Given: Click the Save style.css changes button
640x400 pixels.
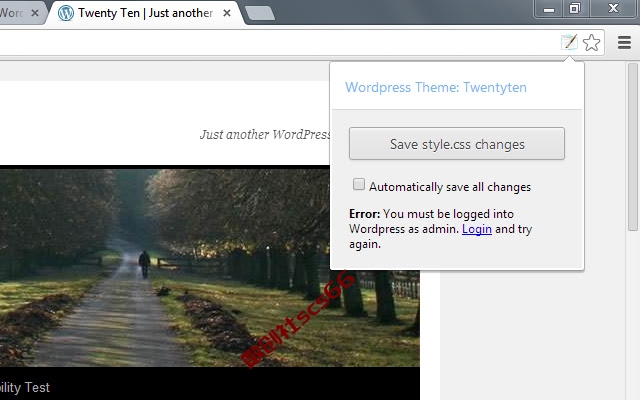Looking at the screenshot, I should (x=457, y=144).
